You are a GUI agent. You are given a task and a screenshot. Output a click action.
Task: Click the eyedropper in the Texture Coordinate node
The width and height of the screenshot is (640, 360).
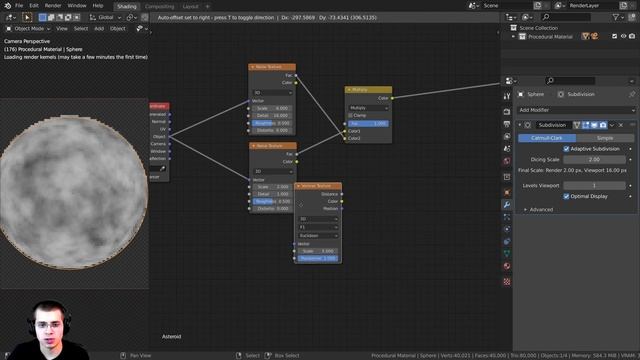[162, 169]
